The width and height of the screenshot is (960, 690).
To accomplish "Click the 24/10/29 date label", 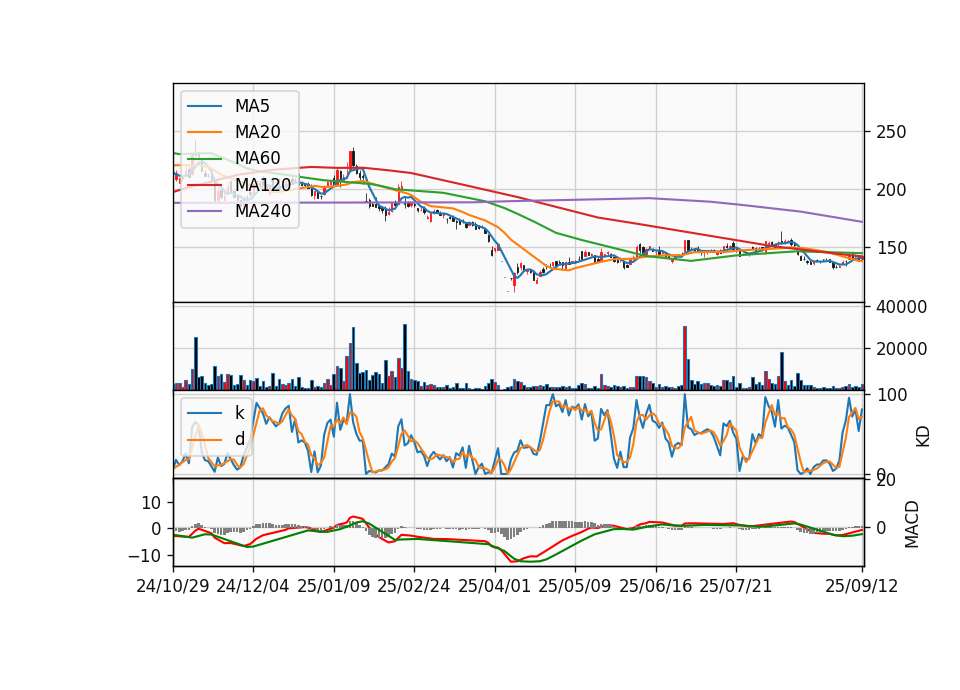I will (x=173, y=586).
